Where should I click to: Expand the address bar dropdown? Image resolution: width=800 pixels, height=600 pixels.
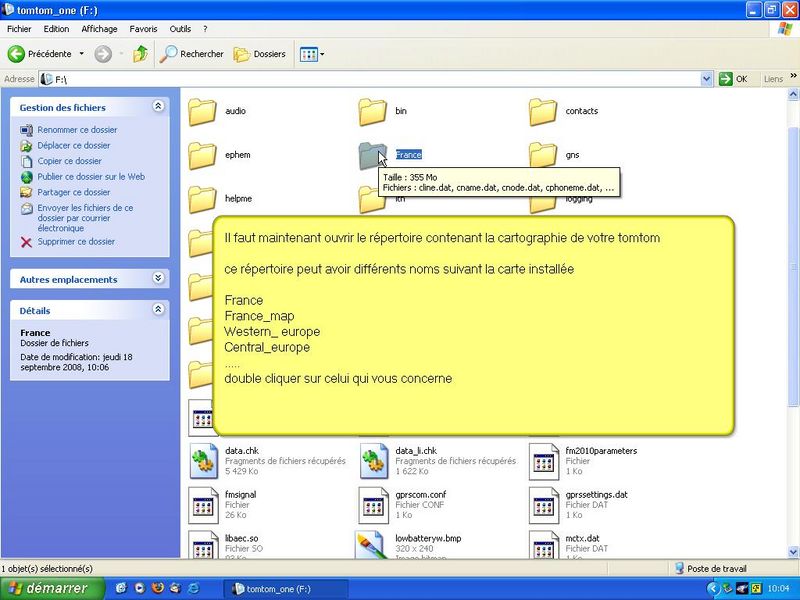pos(706,79)
